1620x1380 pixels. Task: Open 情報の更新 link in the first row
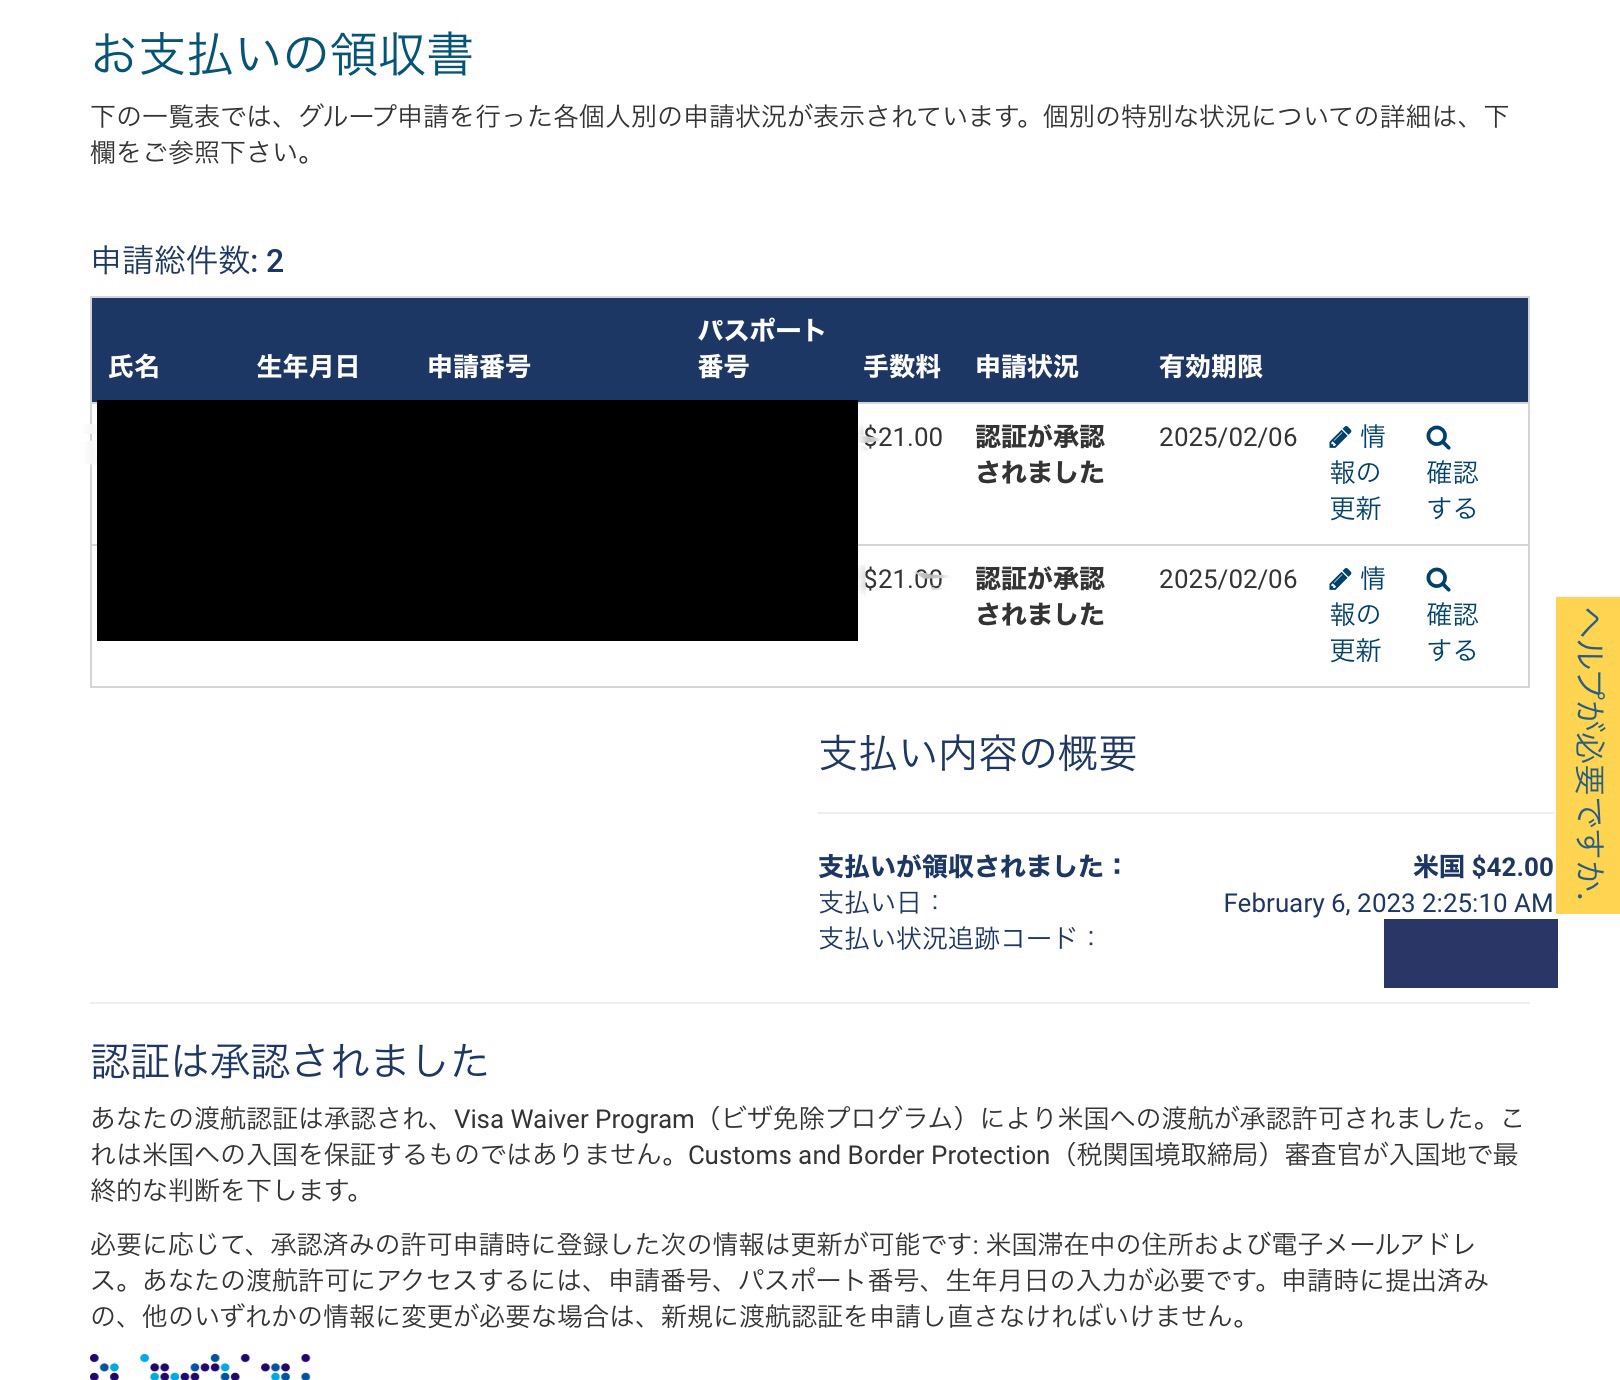coord(1357,473)
